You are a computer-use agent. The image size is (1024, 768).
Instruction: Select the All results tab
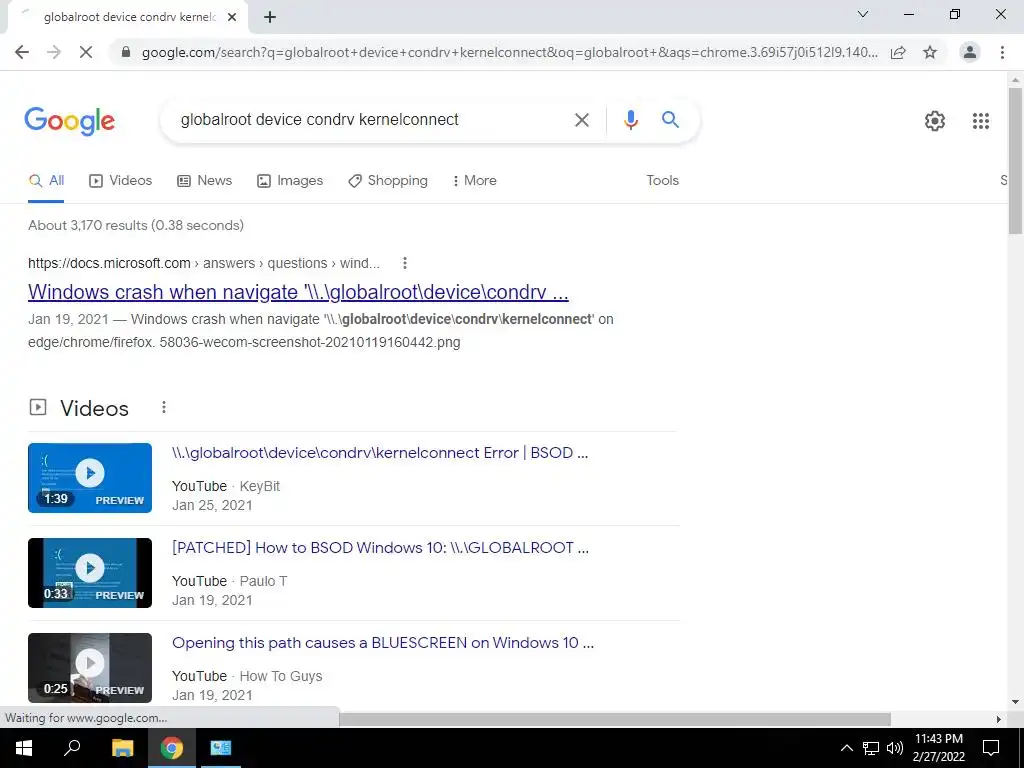click(46, 181)
